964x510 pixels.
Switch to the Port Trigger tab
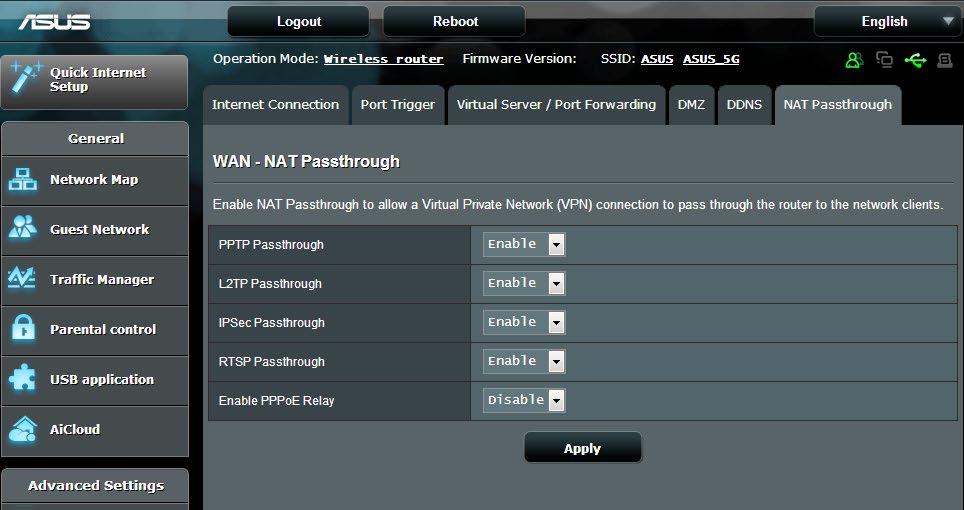[398, 105]
